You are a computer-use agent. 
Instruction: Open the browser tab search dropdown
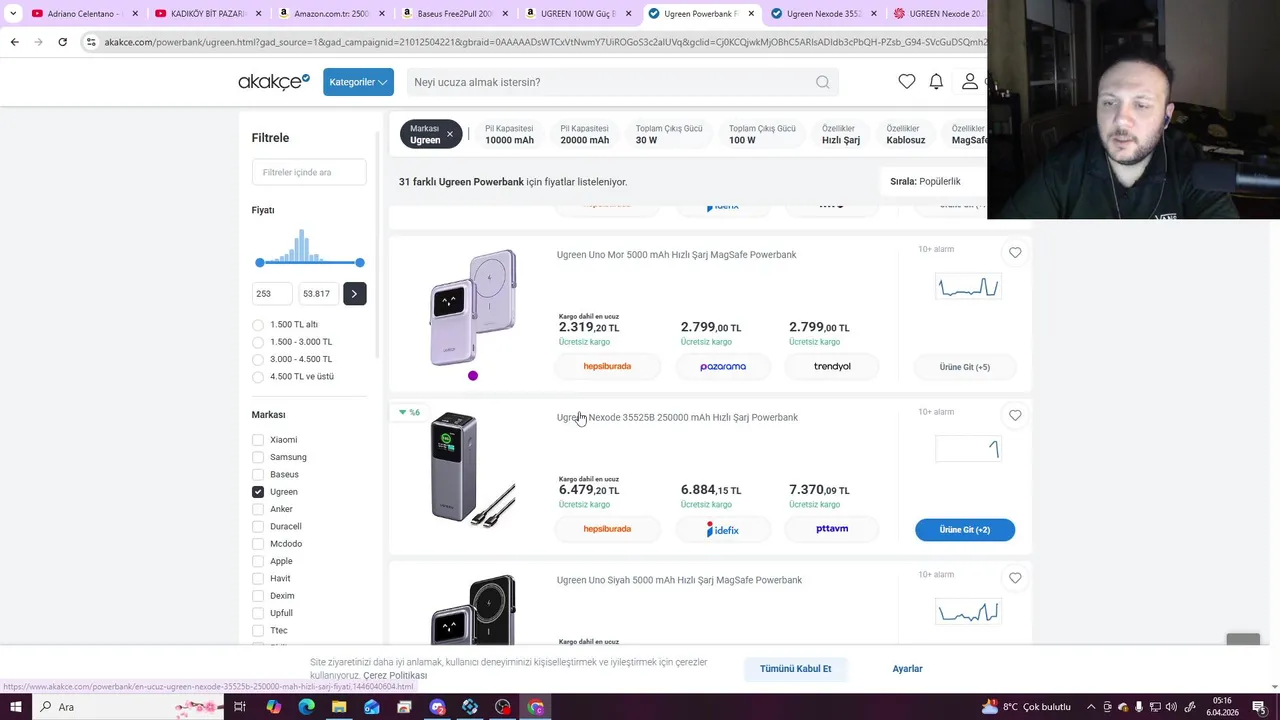tap(13, 13)
